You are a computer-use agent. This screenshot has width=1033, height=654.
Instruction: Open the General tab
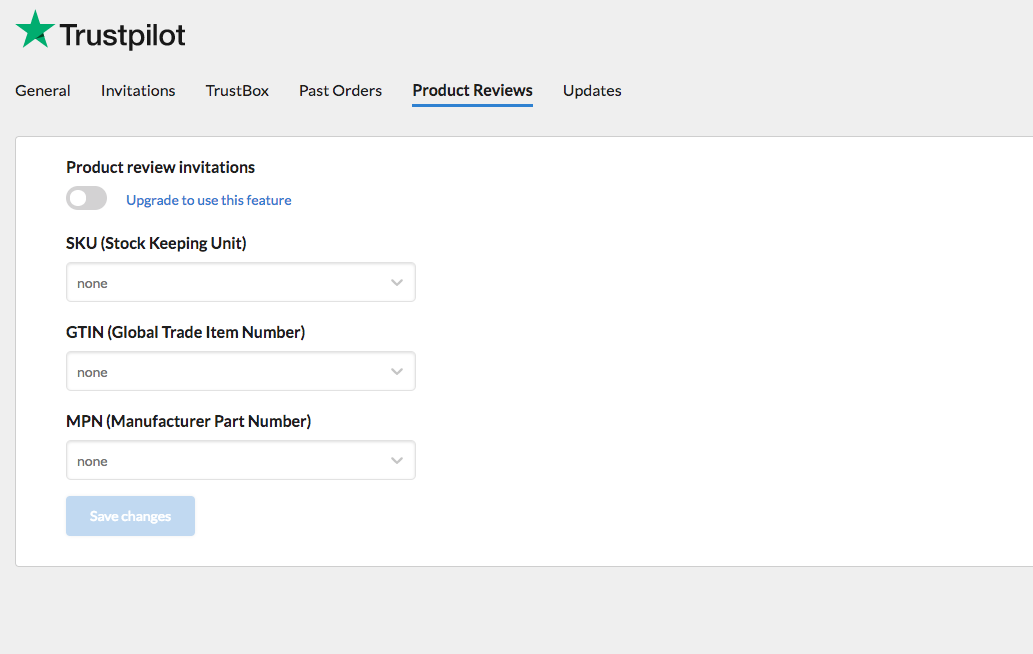(x=43, y=90)
